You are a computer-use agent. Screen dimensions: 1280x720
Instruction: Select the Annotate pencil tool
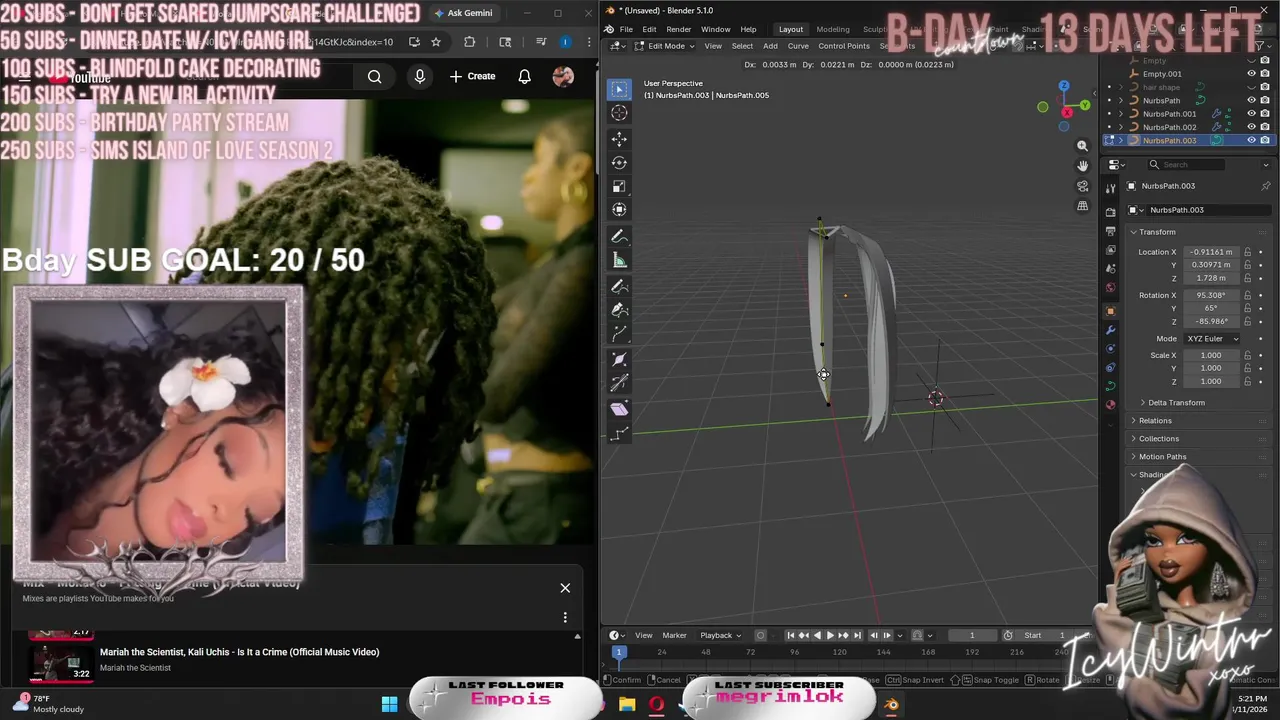[x=619, y=237]
